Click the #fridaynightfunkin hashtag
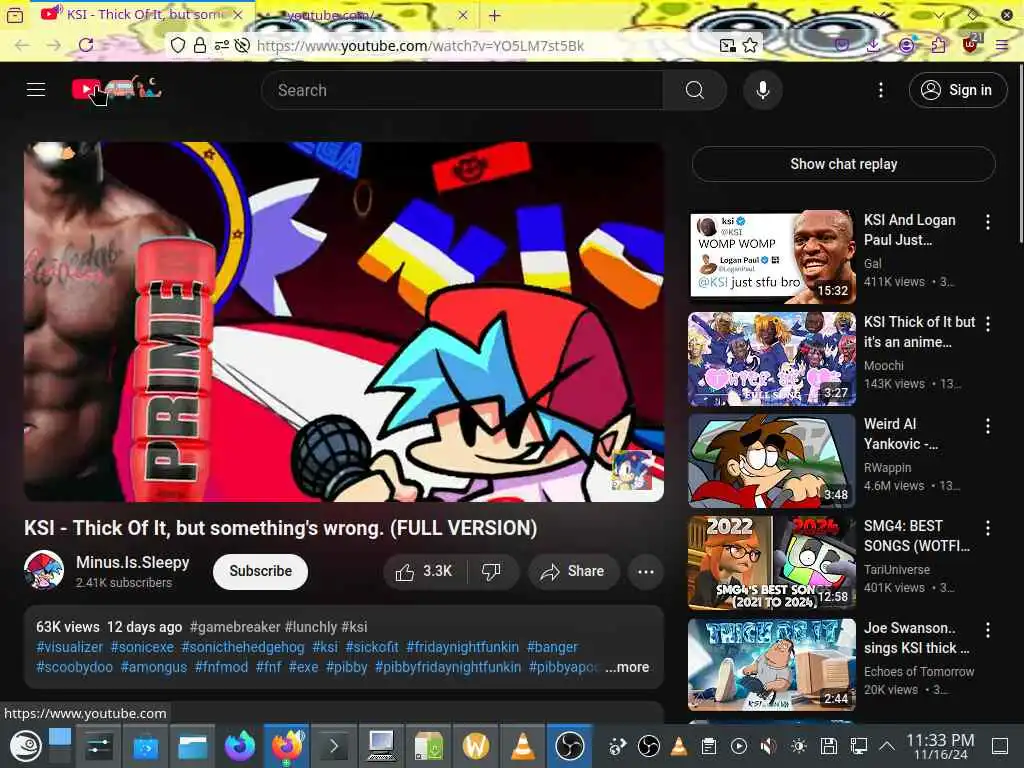Screen dimensions: 1024x768 click(462, 647)
